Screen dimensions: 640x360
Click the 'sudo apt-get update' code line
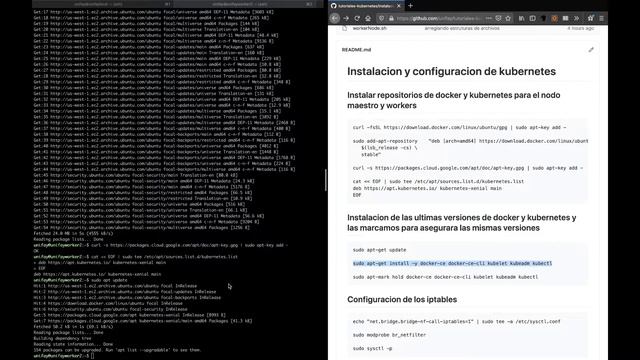pyautogui.click(x=380, y=250)
